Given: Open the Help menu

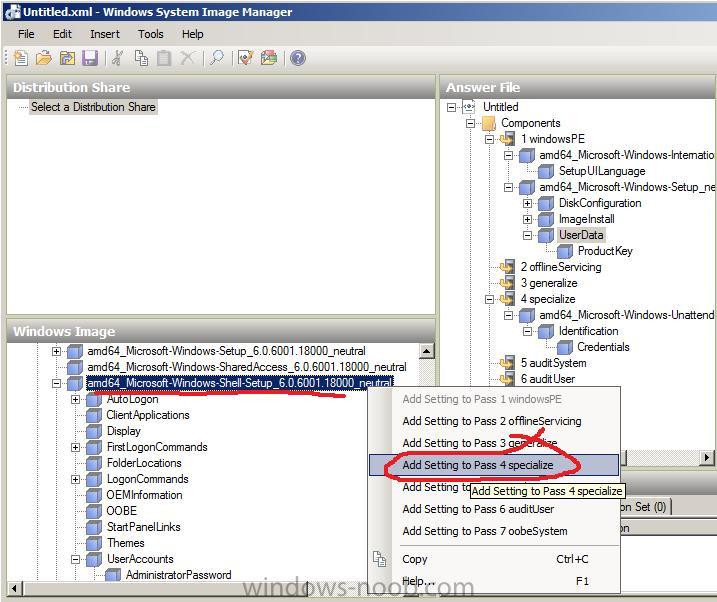Looking at the screenshot, I should click(193, 34).
